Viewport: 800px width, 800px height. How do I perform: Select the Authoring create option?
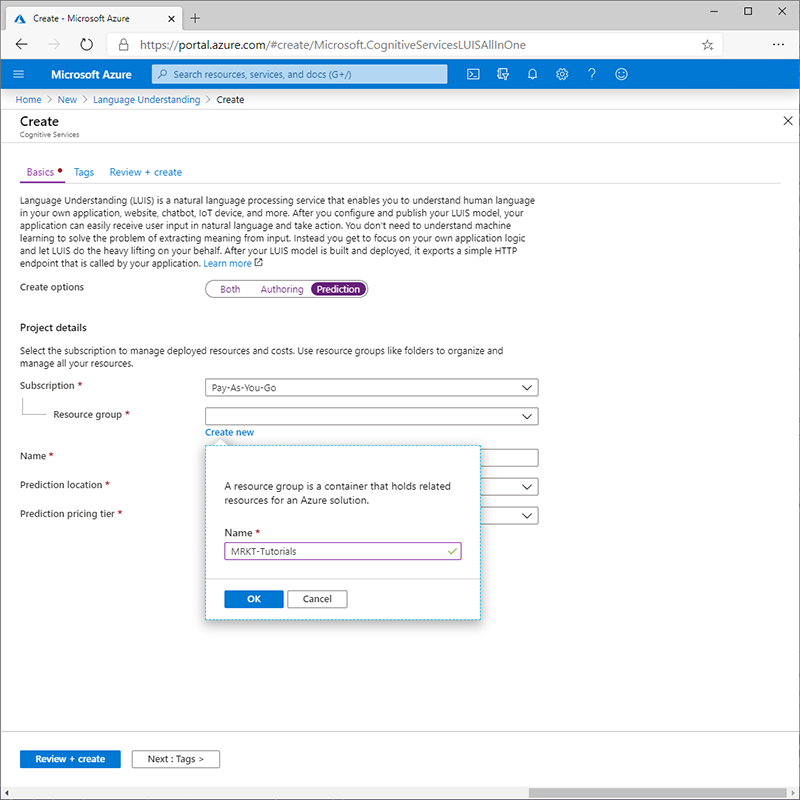[x=282, y=289]
